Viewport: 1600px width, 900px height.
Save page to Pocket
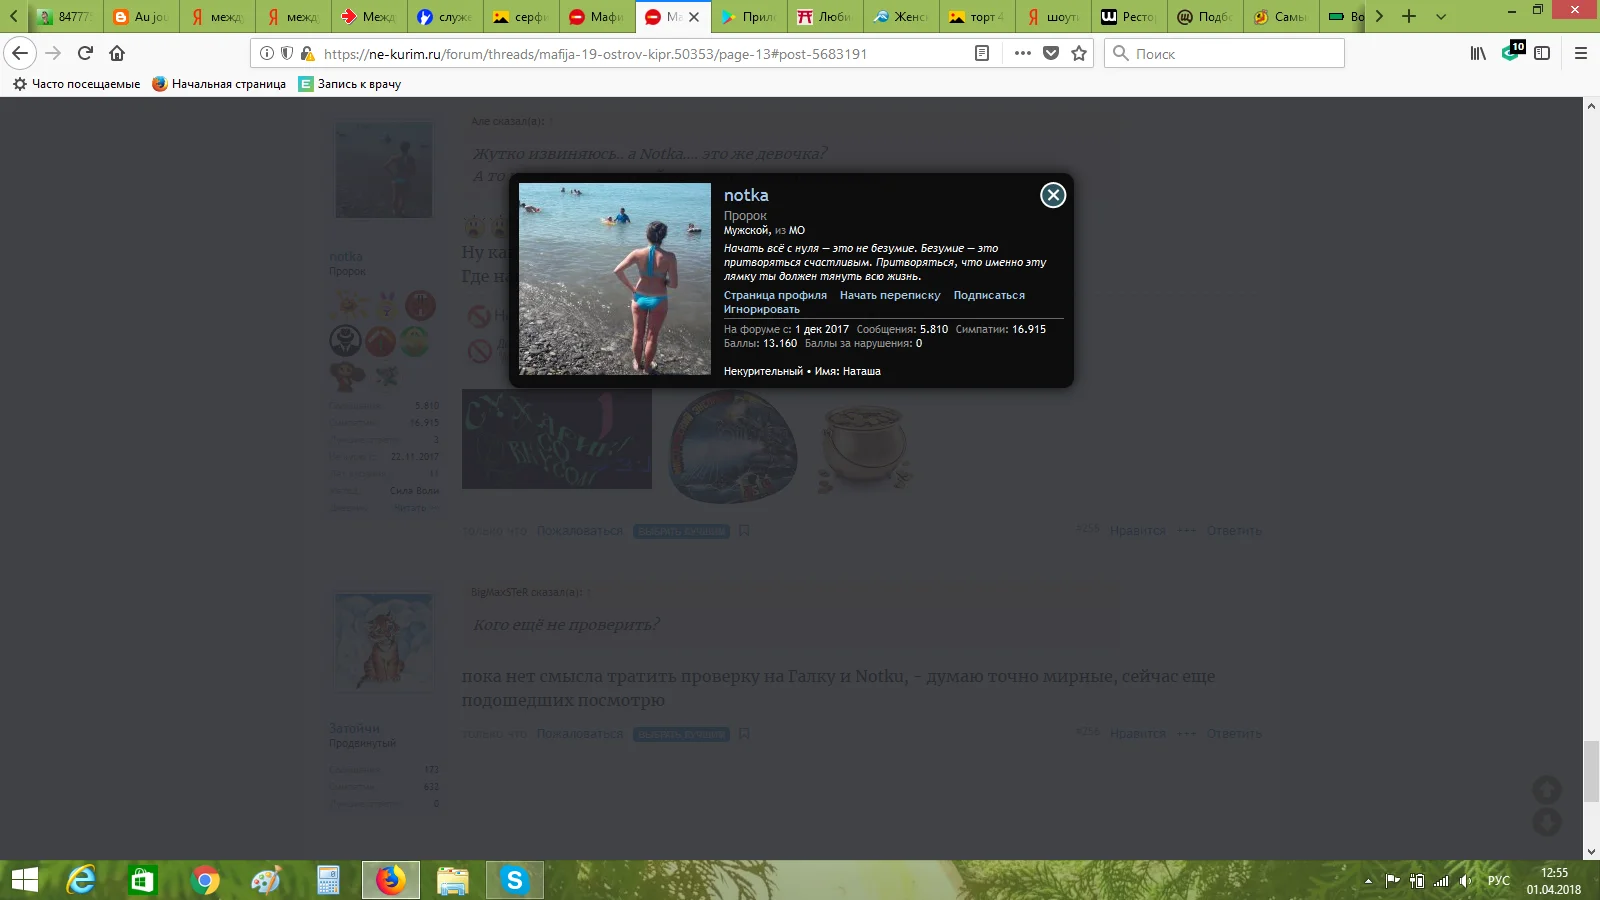[x=1051, y=53]
